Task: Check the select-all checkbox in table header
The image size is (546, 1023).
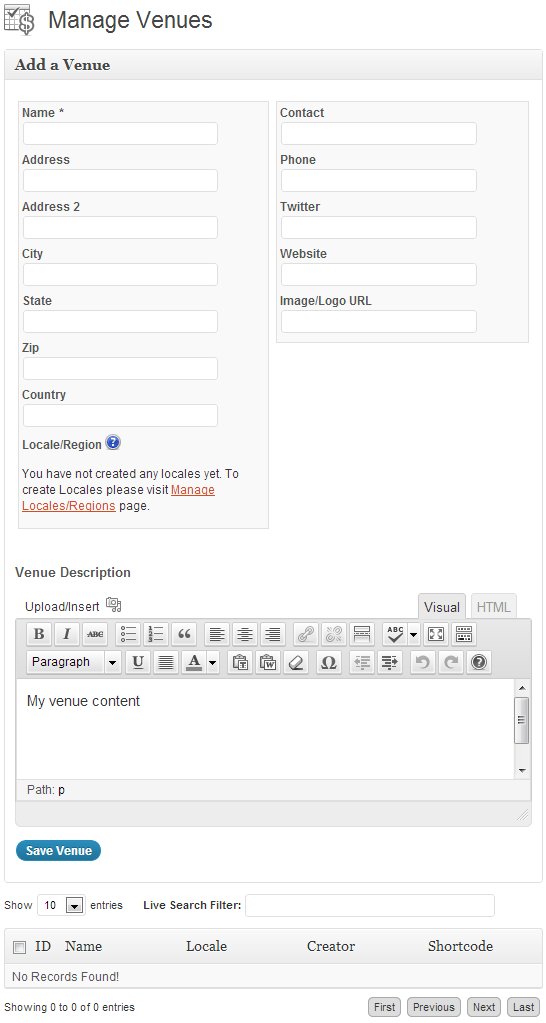Action: [20, 947]
